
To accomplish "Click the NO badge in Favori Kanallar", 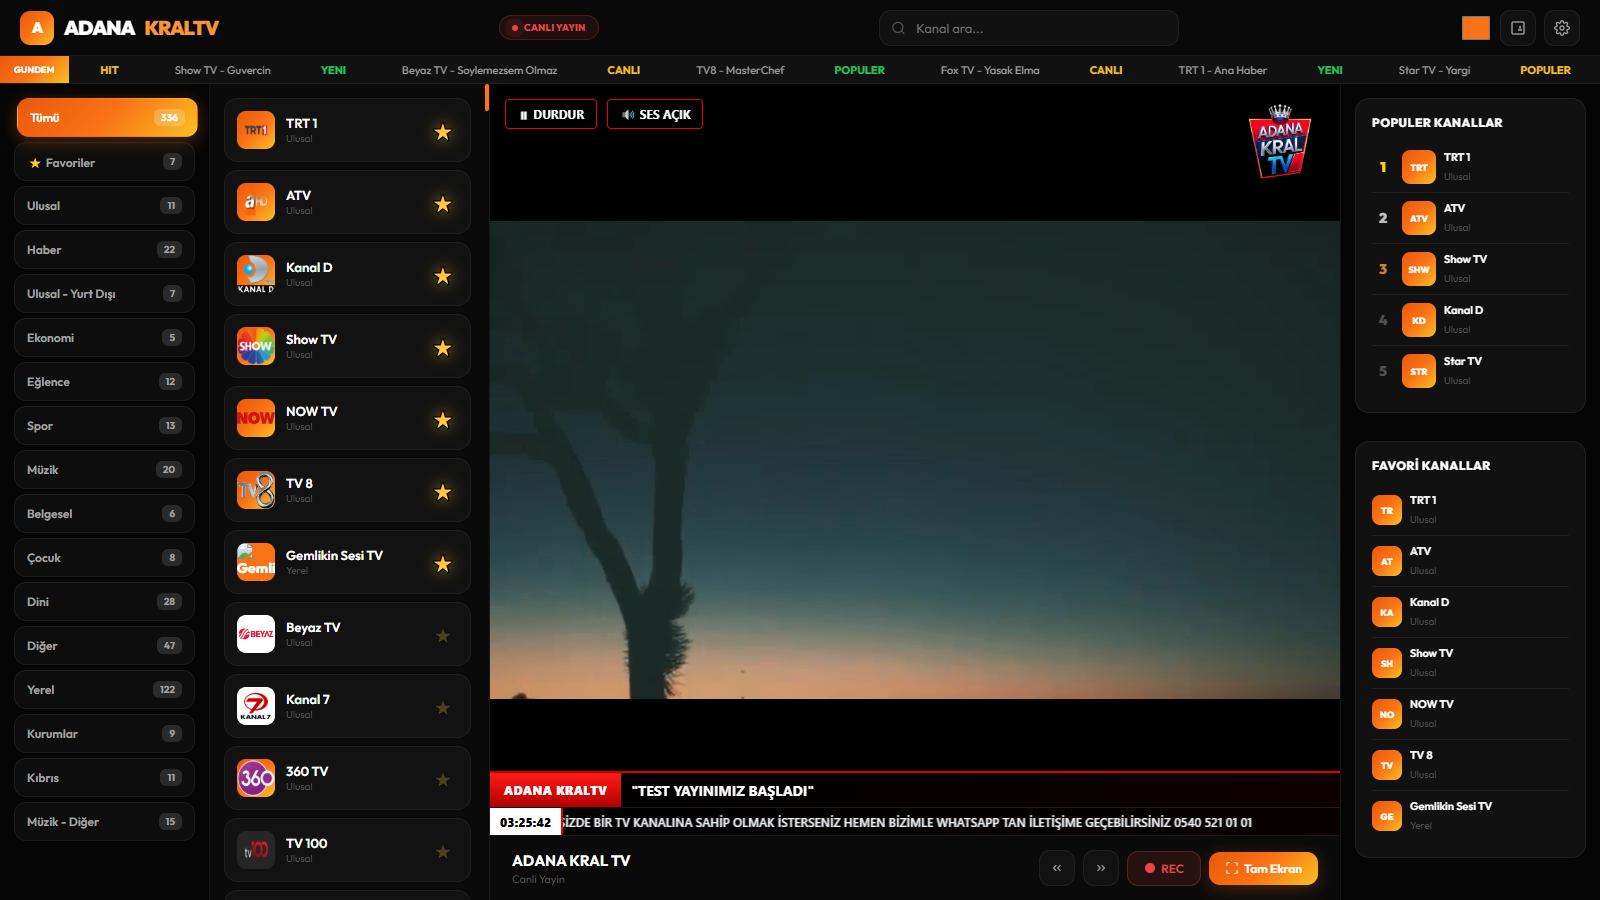I will (x=1387, y=714).
